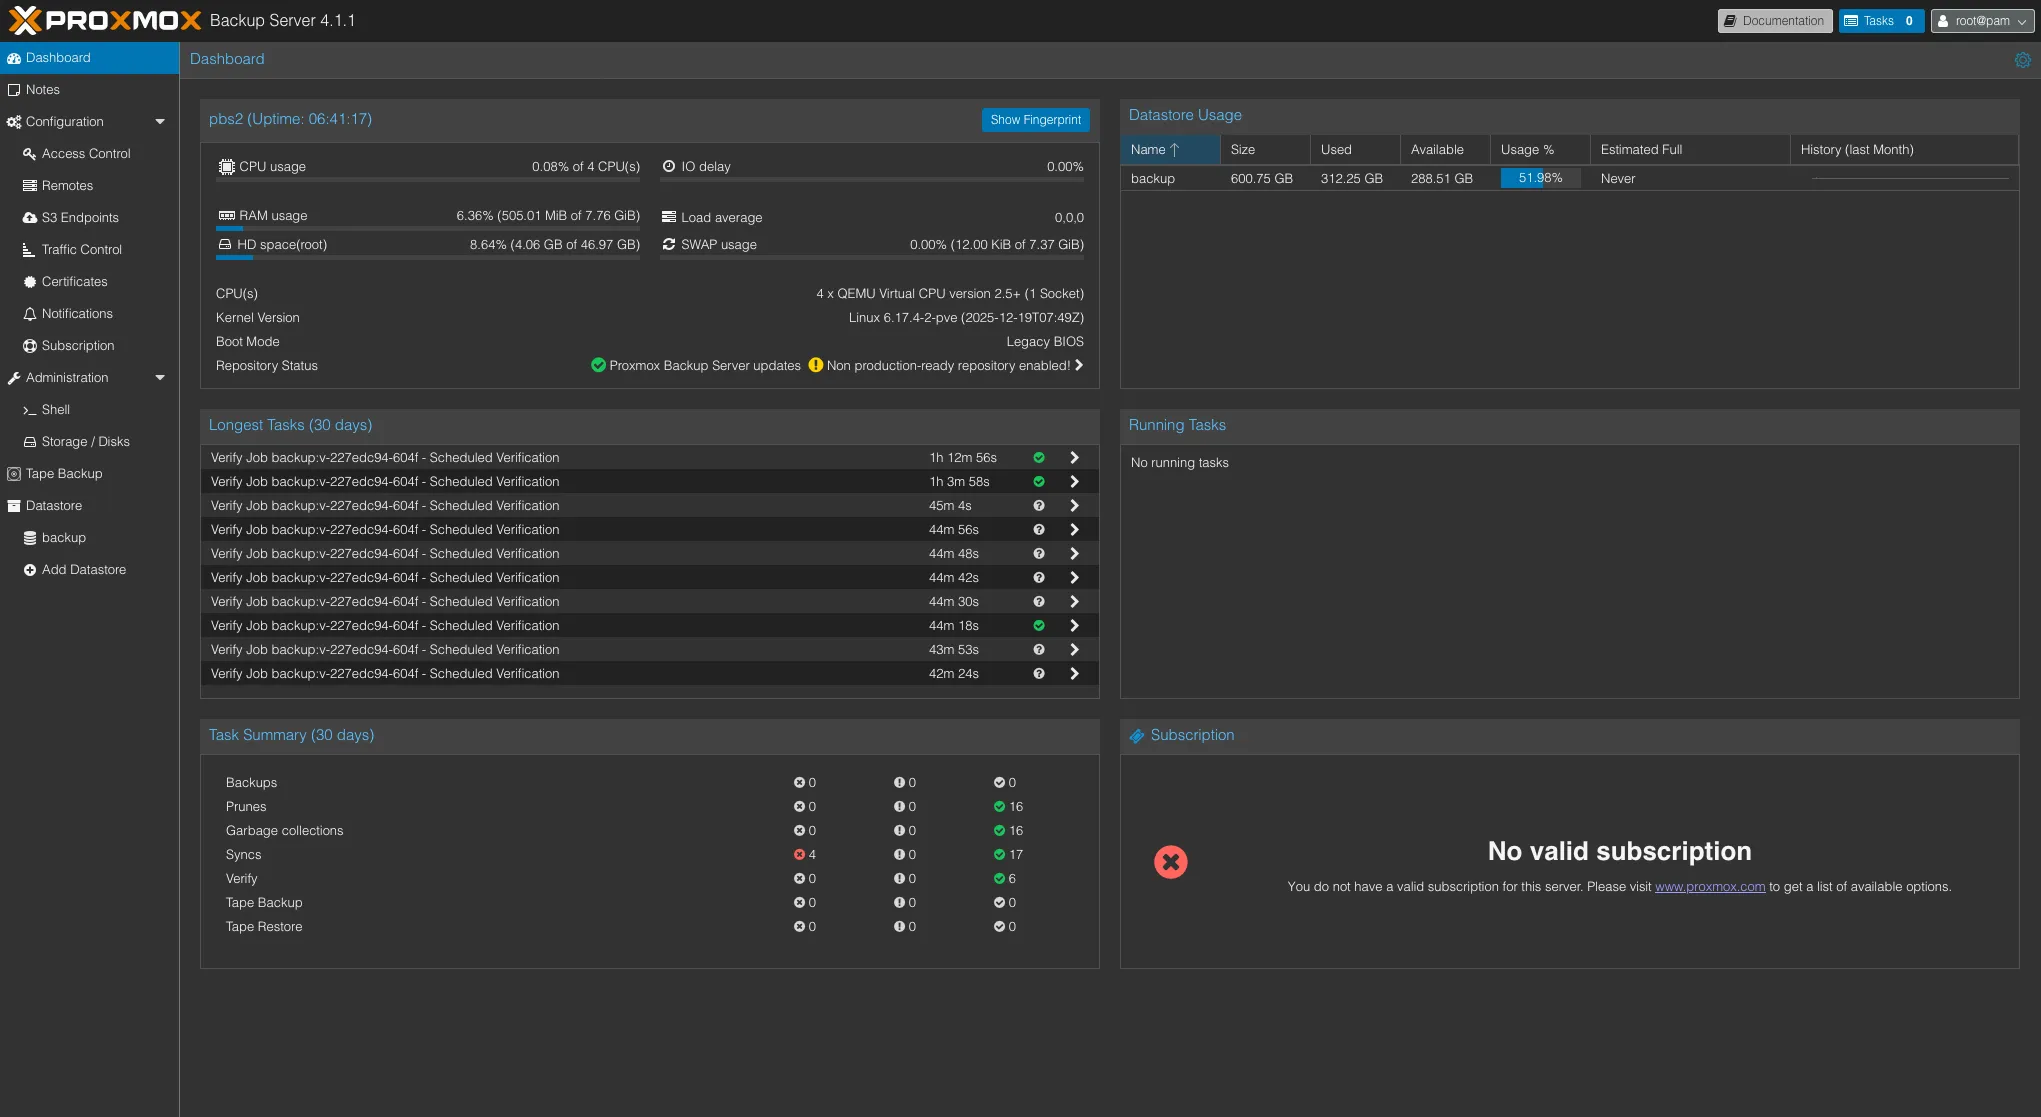
Task: Select Notes in the left navigation
Action: click(x=42, y=90)
